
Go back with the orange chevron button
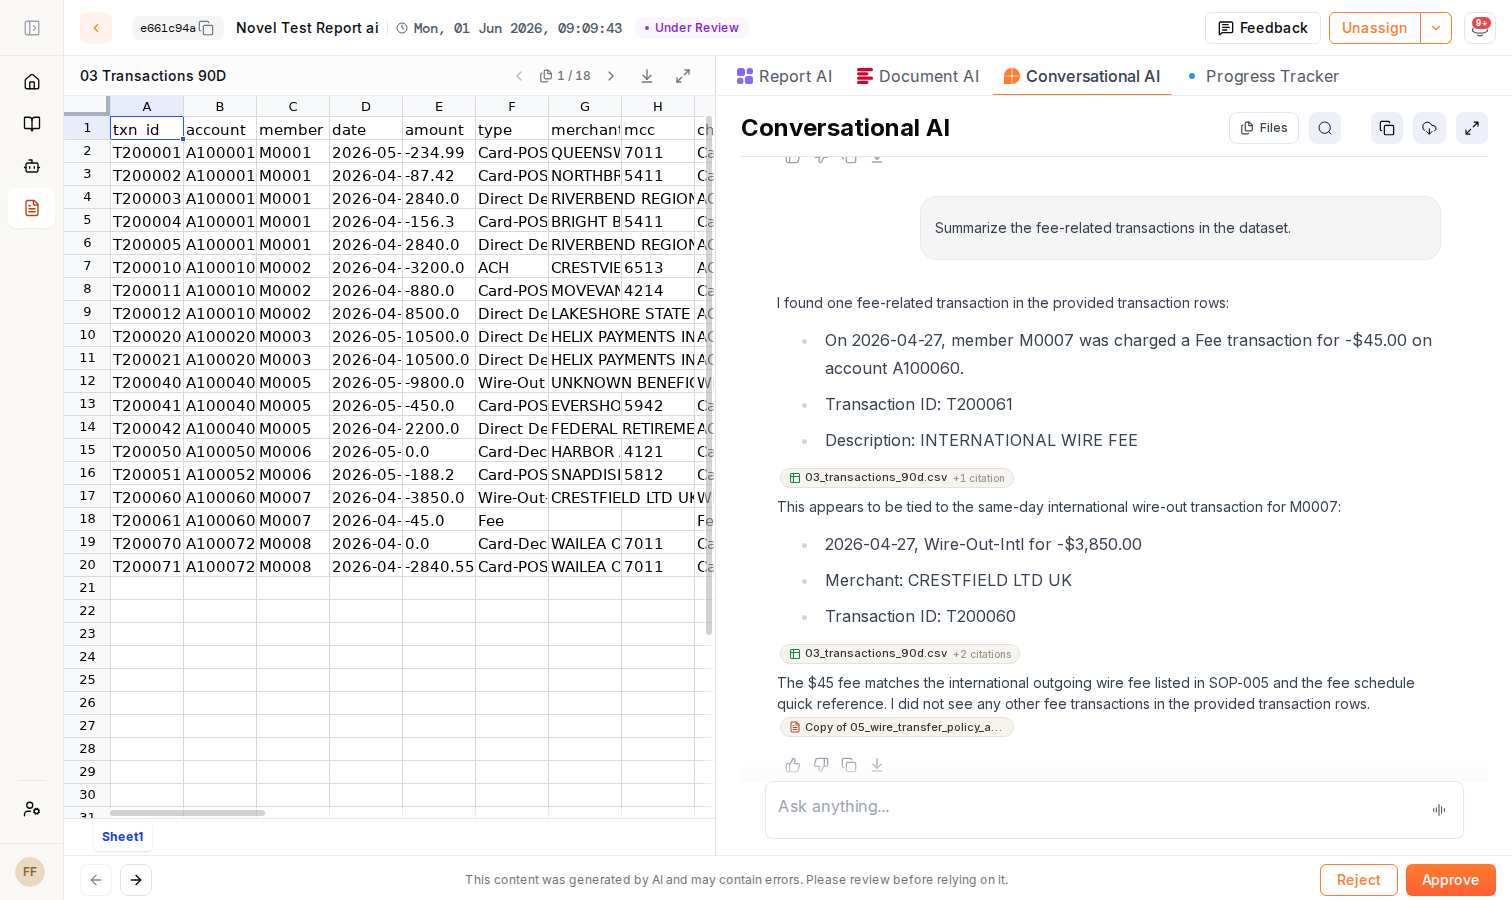pyautogui.click(x=96, y=28)
